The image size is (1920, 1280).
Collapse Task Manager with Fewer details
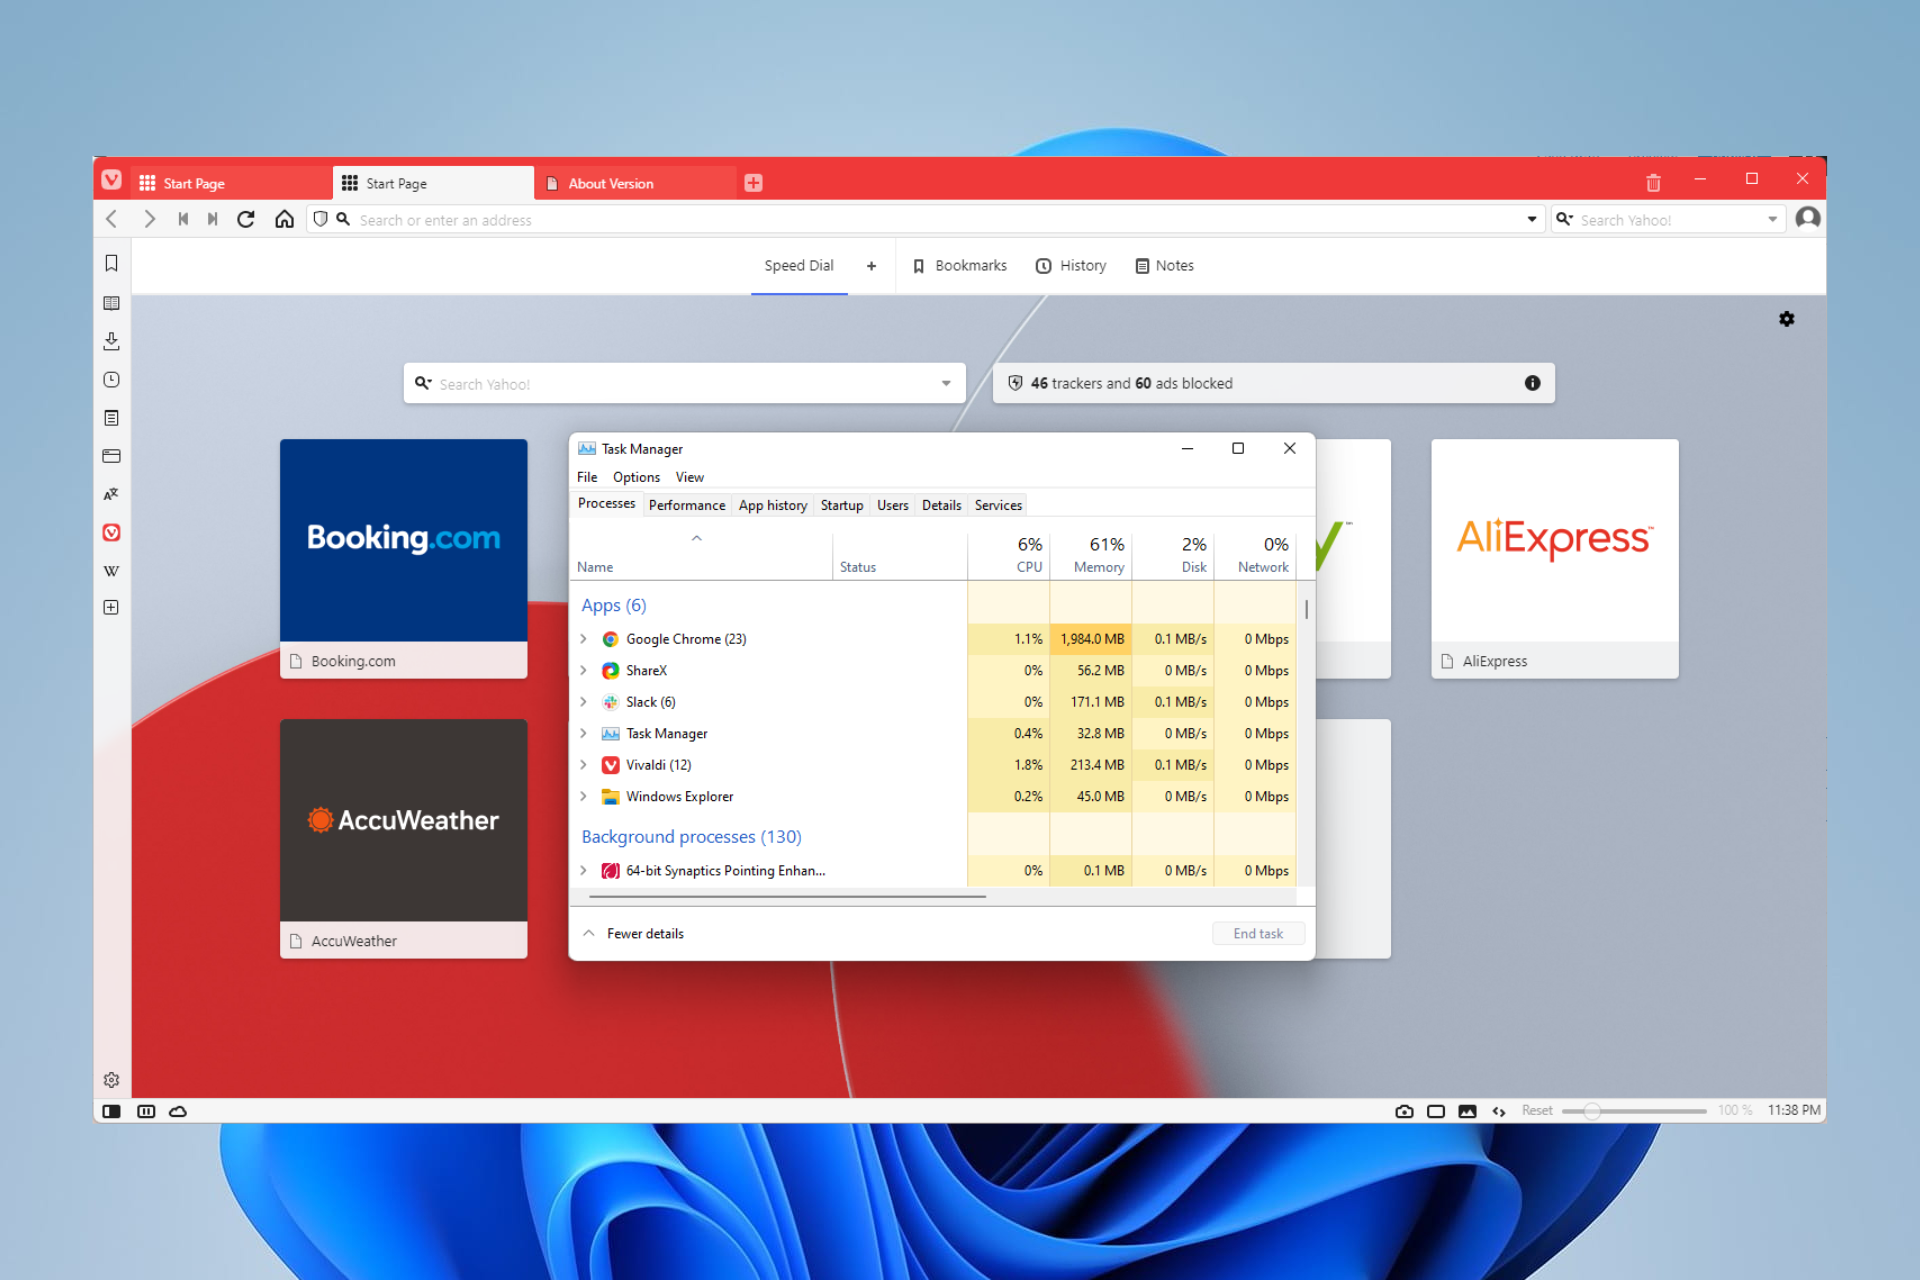coord(634,933)
